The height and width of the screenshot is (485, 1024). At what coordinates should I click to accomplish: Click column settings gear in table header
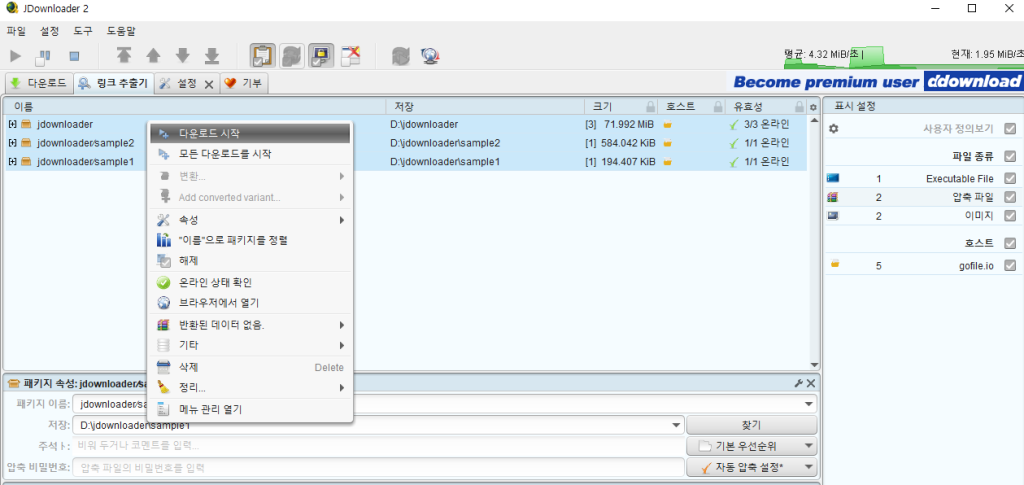[813, 107]
